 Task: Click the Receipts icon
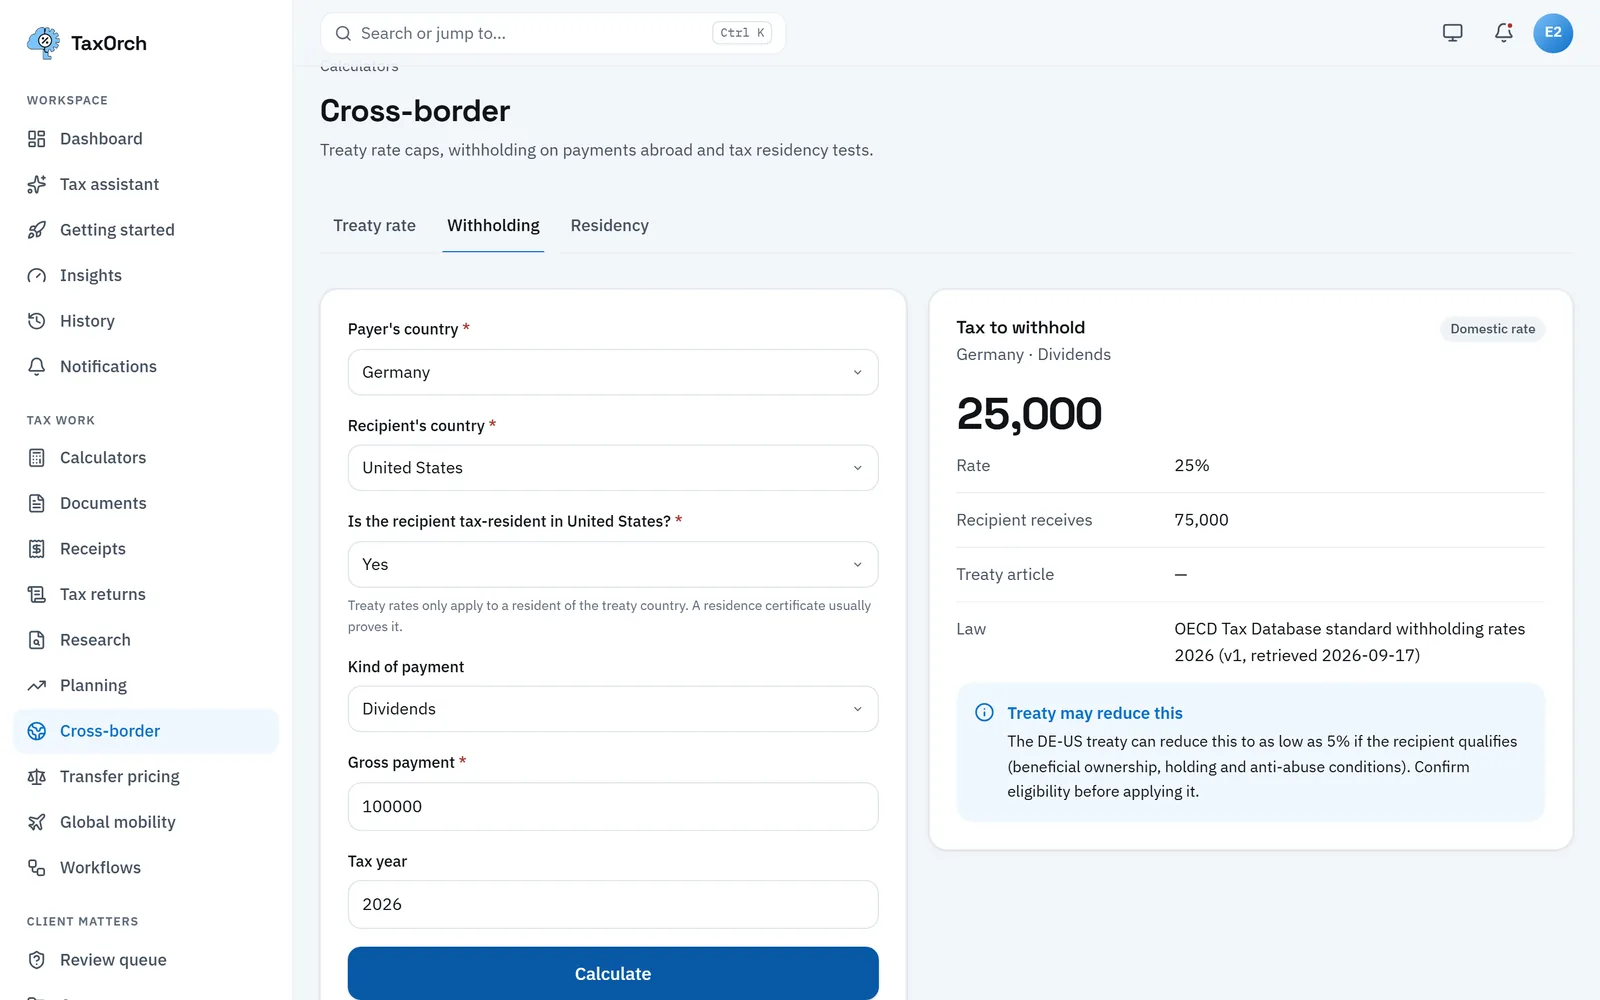(x=37, y=549)
